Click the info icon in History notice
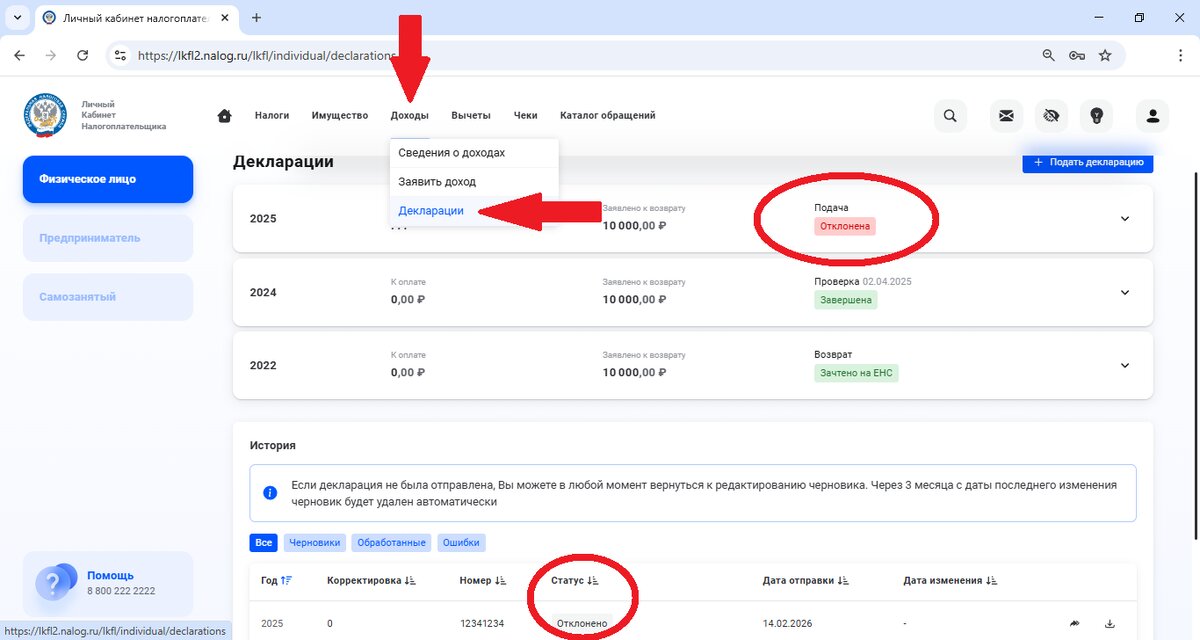Viewport: 1200px width, 640px height. [269, 493]
